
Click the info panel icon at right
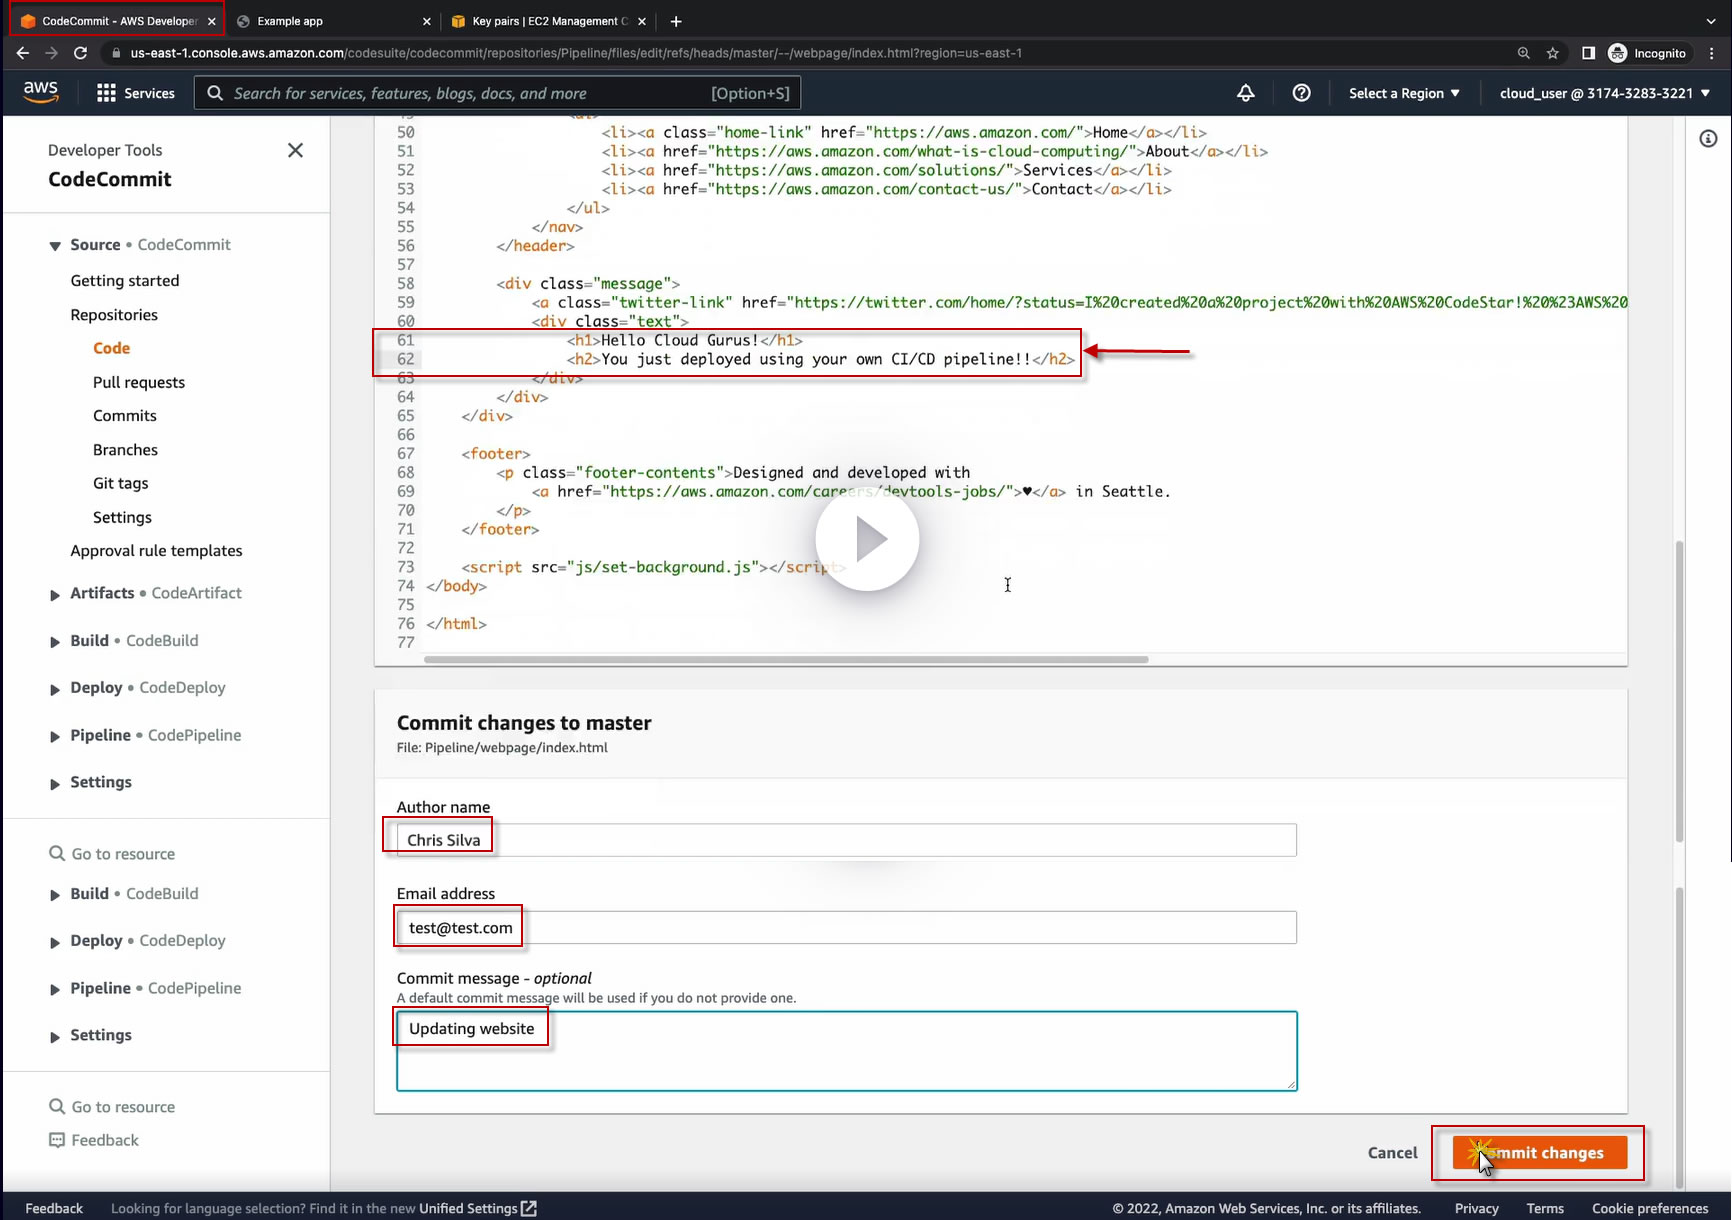tap(1708, 139)
